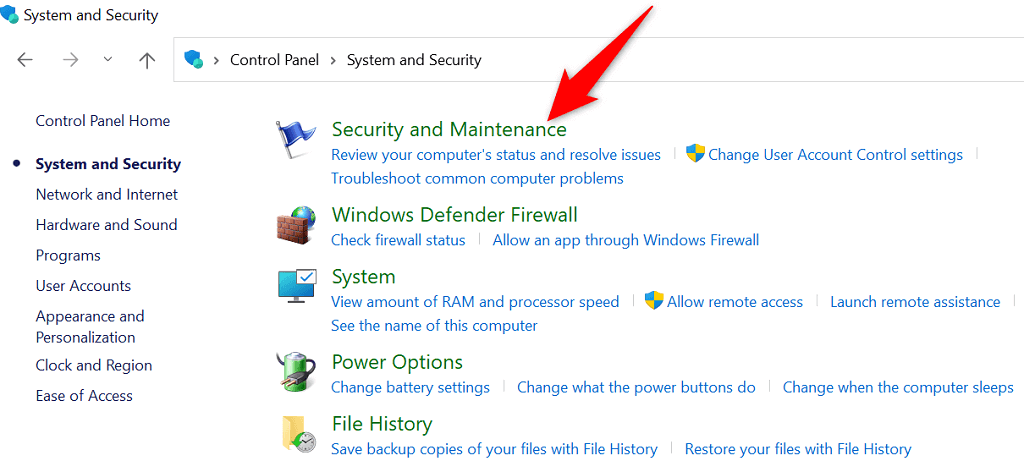The height and width of the screenshot is (461, 1024).
Task: Click the Windows Defender Firewall brick icon
Action: coord(297,225)
